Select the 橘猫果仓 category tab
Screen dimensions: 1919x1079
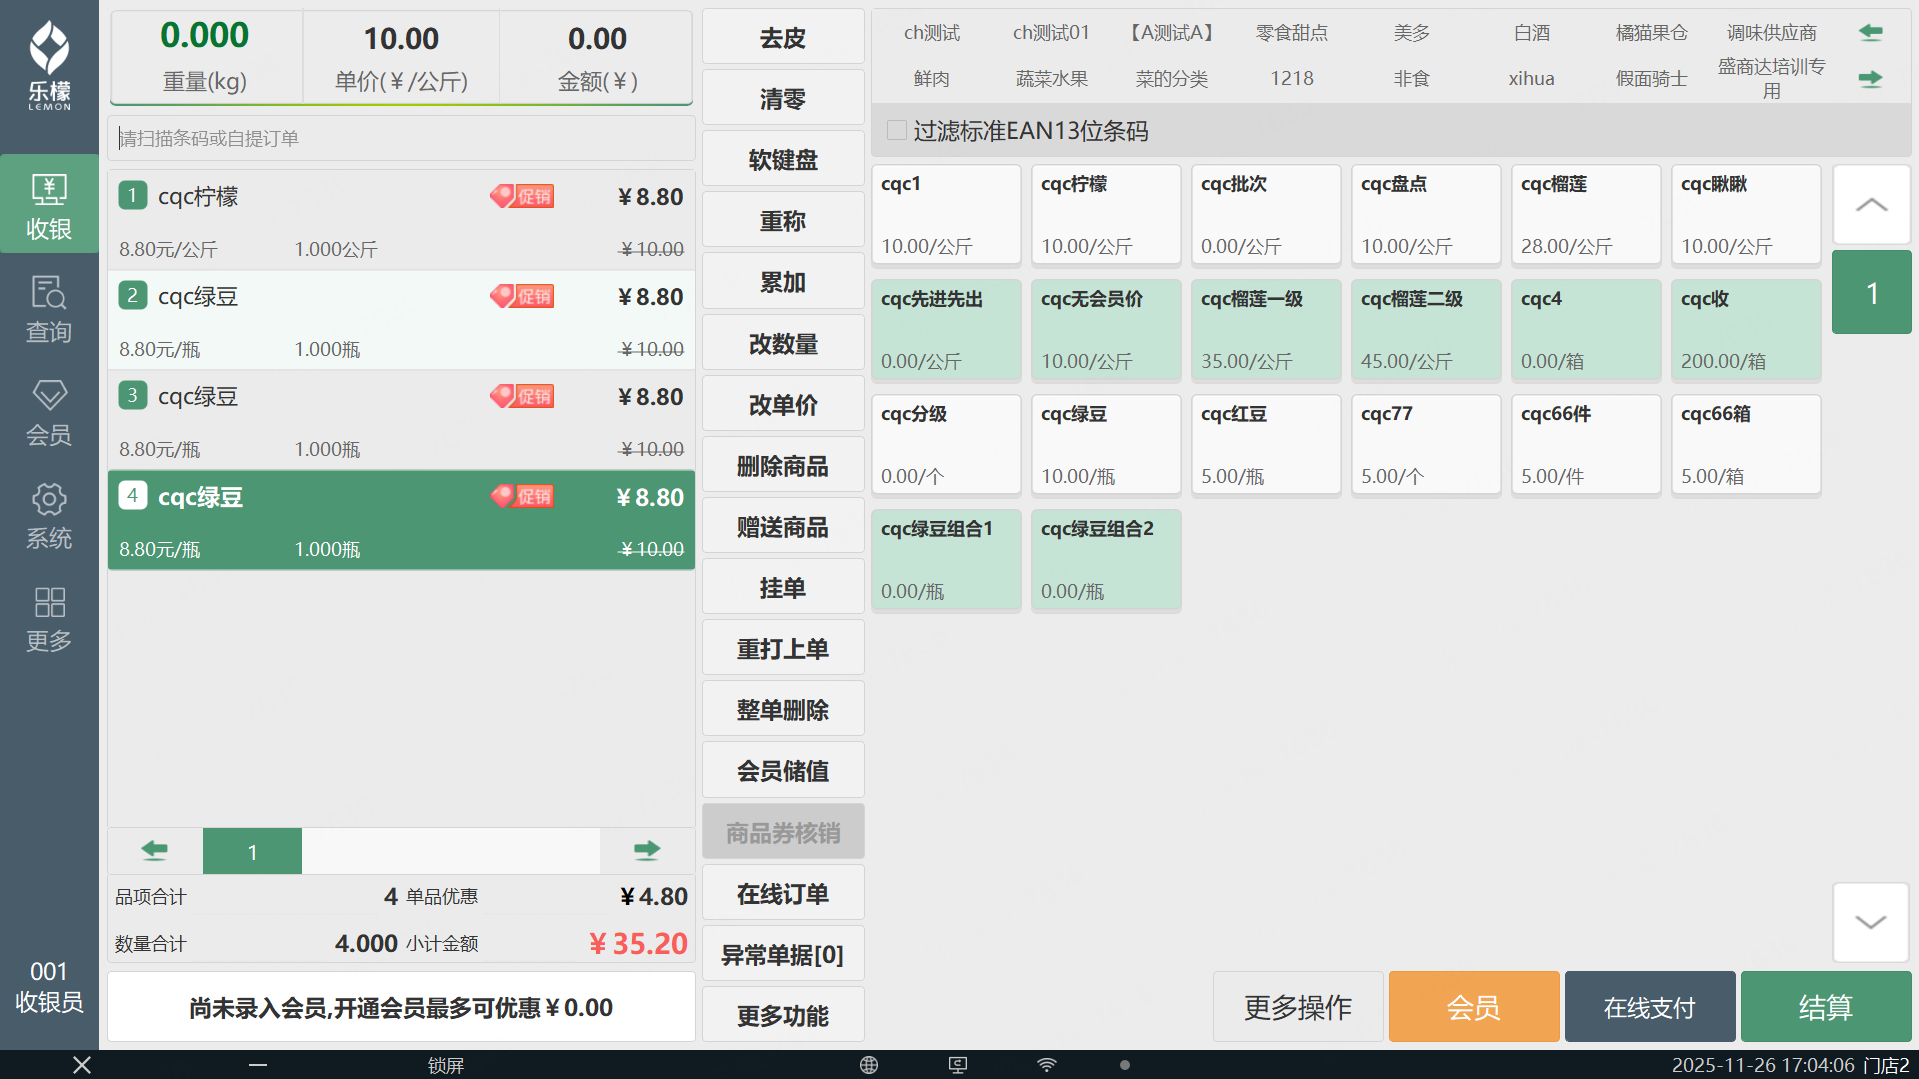click(1652, 33)
